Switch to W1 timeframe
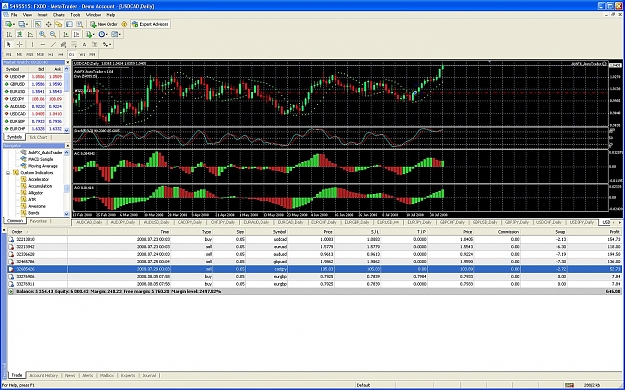Screen dimensions: 625x390 click(x=82, y=54)
